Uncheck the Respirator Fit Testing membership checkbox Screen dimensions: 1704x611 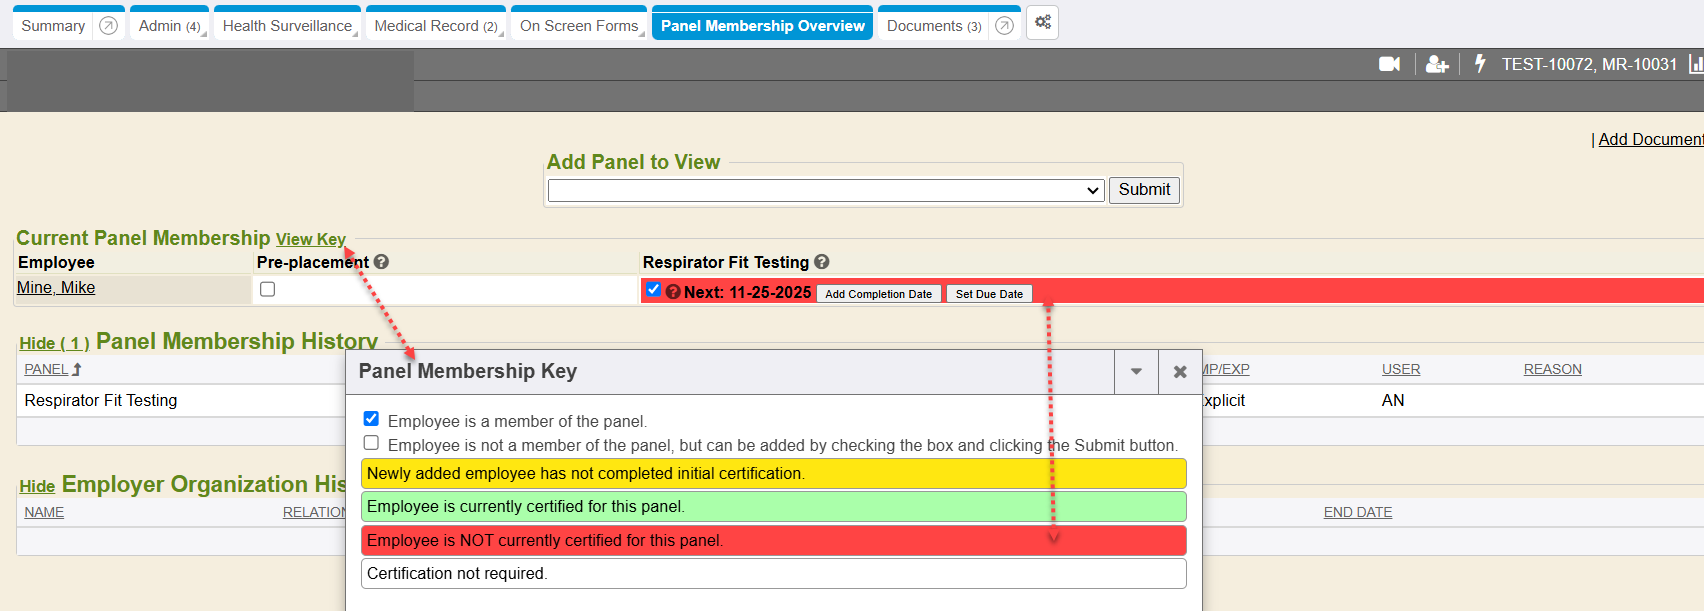653,290
